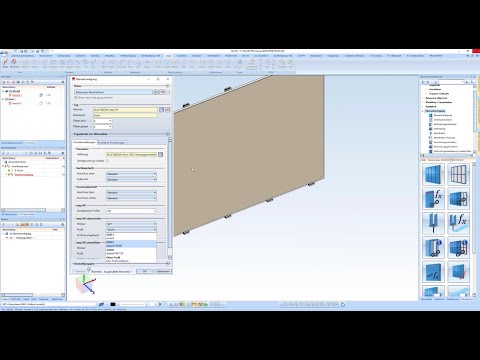Click the highlighted orange icon in bottom-left panel toolbar
Screen dimensions: 480x360
[24, 225]
